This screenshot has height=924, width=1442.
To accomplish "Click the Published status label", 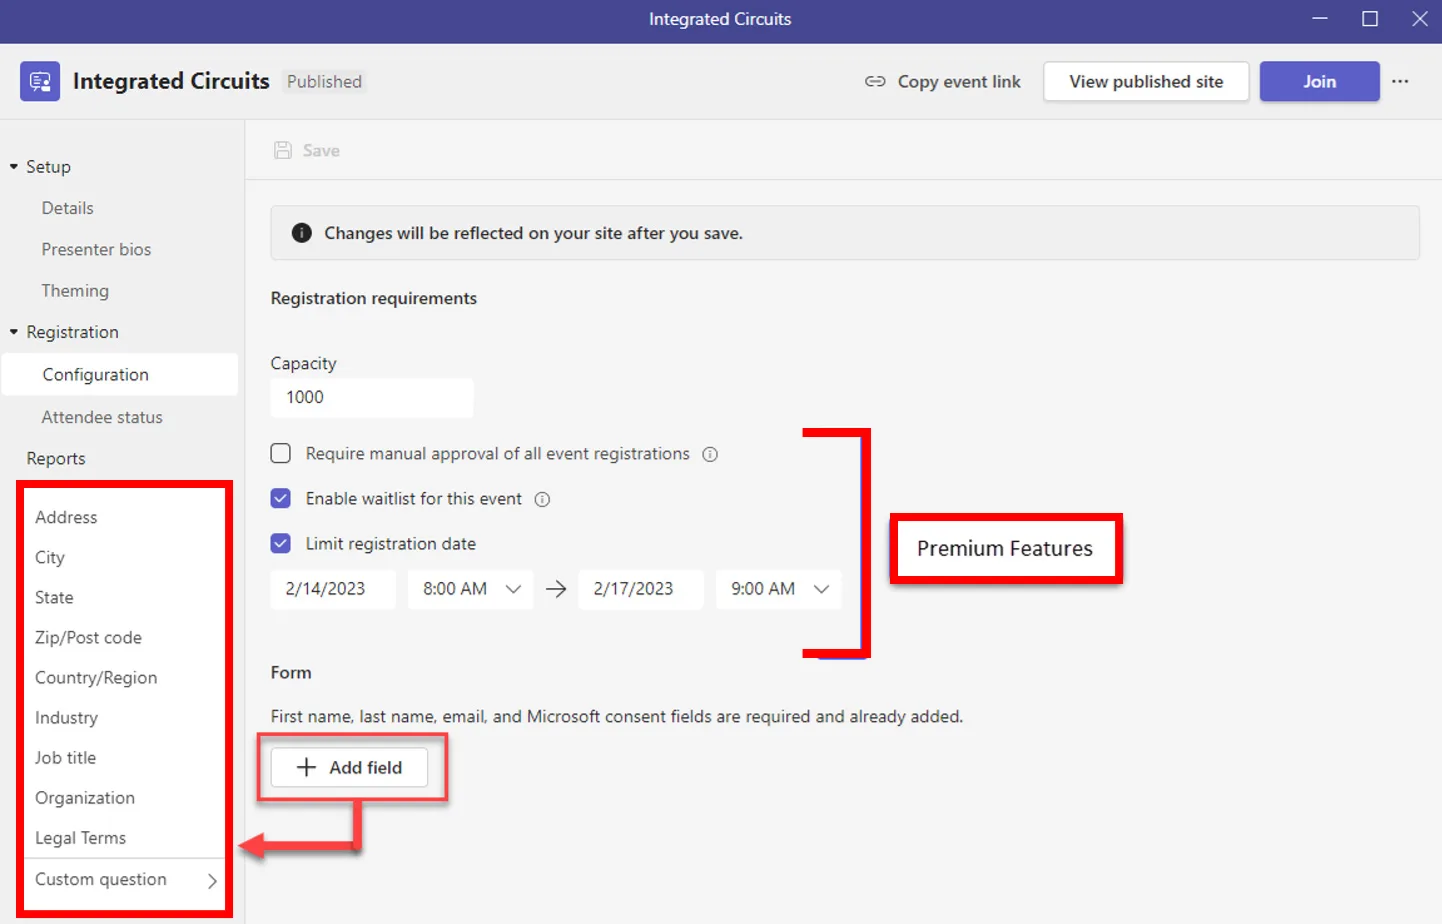I will (x=324, y=82).
